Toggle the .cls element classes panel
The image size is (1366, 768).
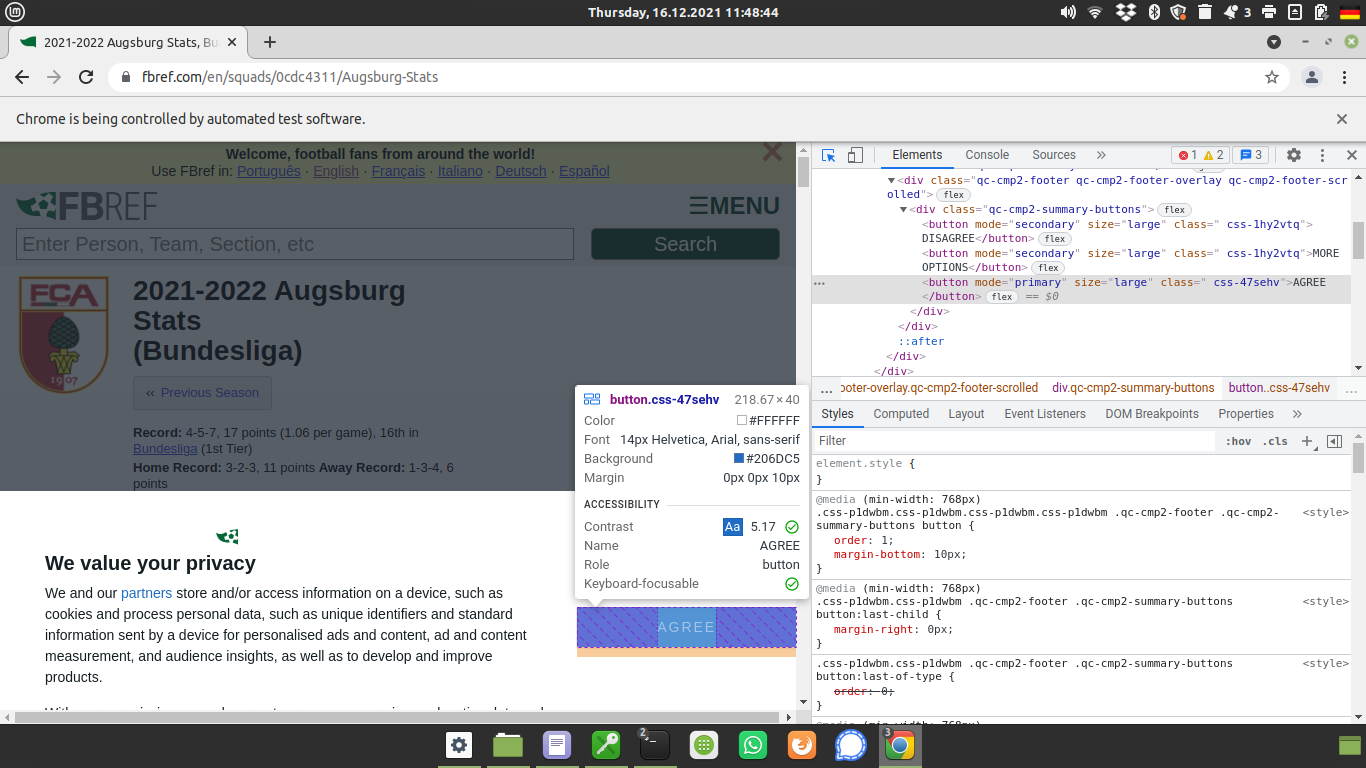click(x=1275, y=441)
